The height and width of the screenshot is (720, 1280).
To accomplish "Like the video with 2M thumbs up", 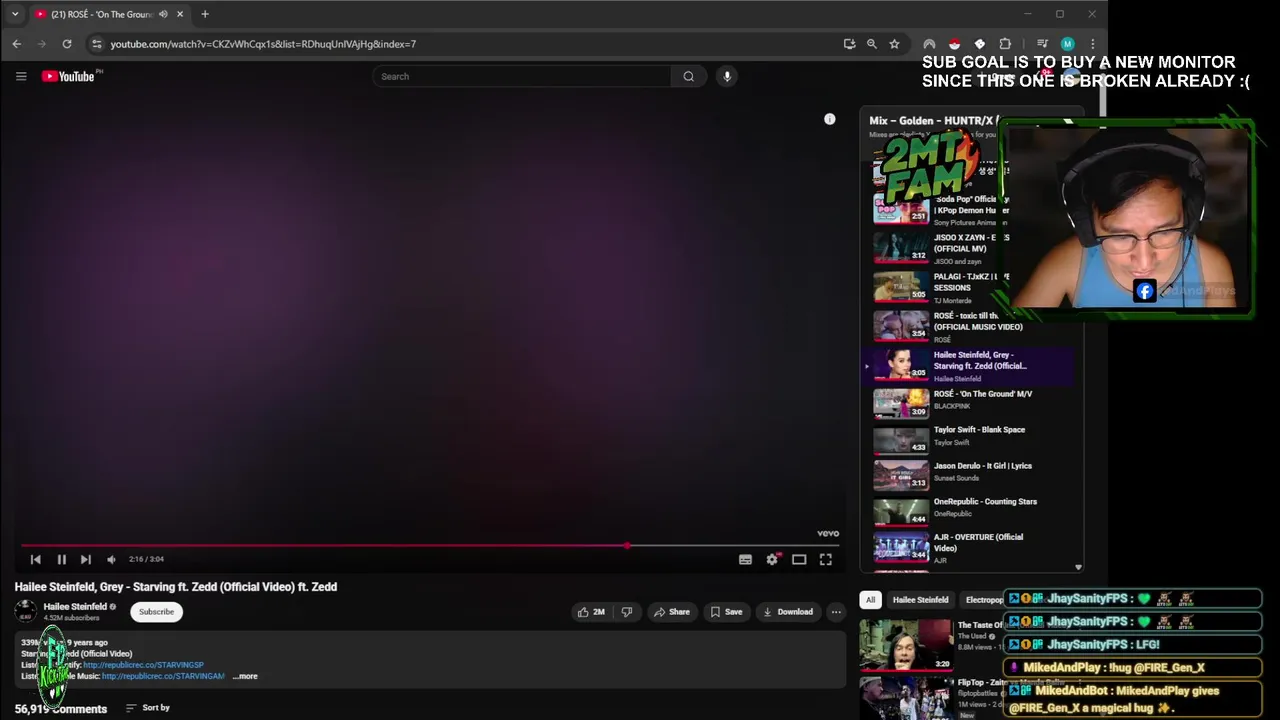I will (x=591, y=612).
